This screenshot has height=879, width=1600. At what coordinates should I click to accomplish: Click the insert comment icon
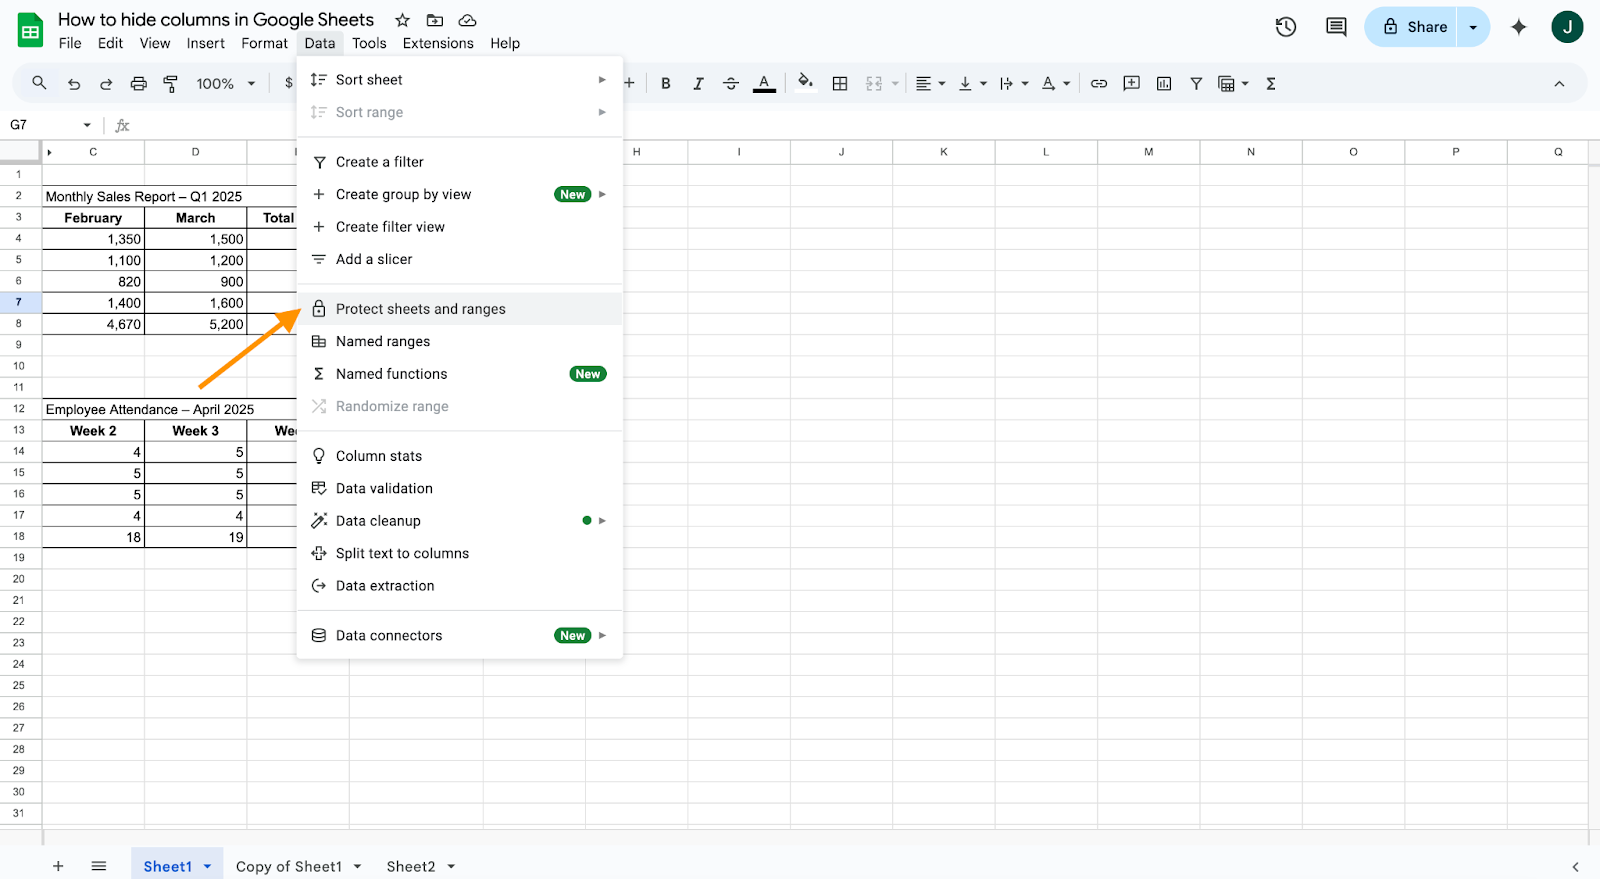click(x=1132, y=84)
